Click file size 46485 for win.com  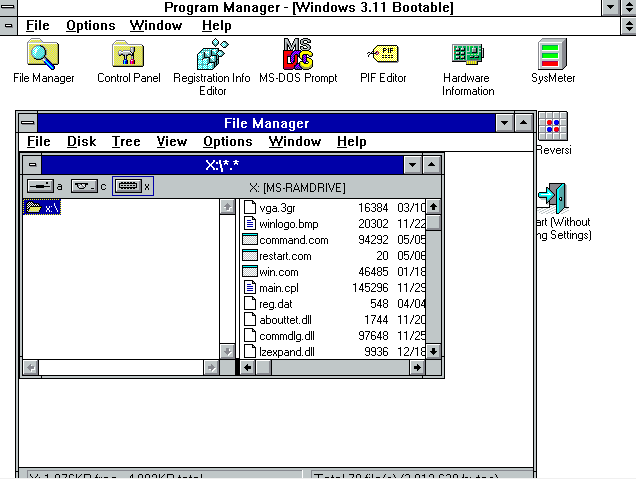coord(373,272)
